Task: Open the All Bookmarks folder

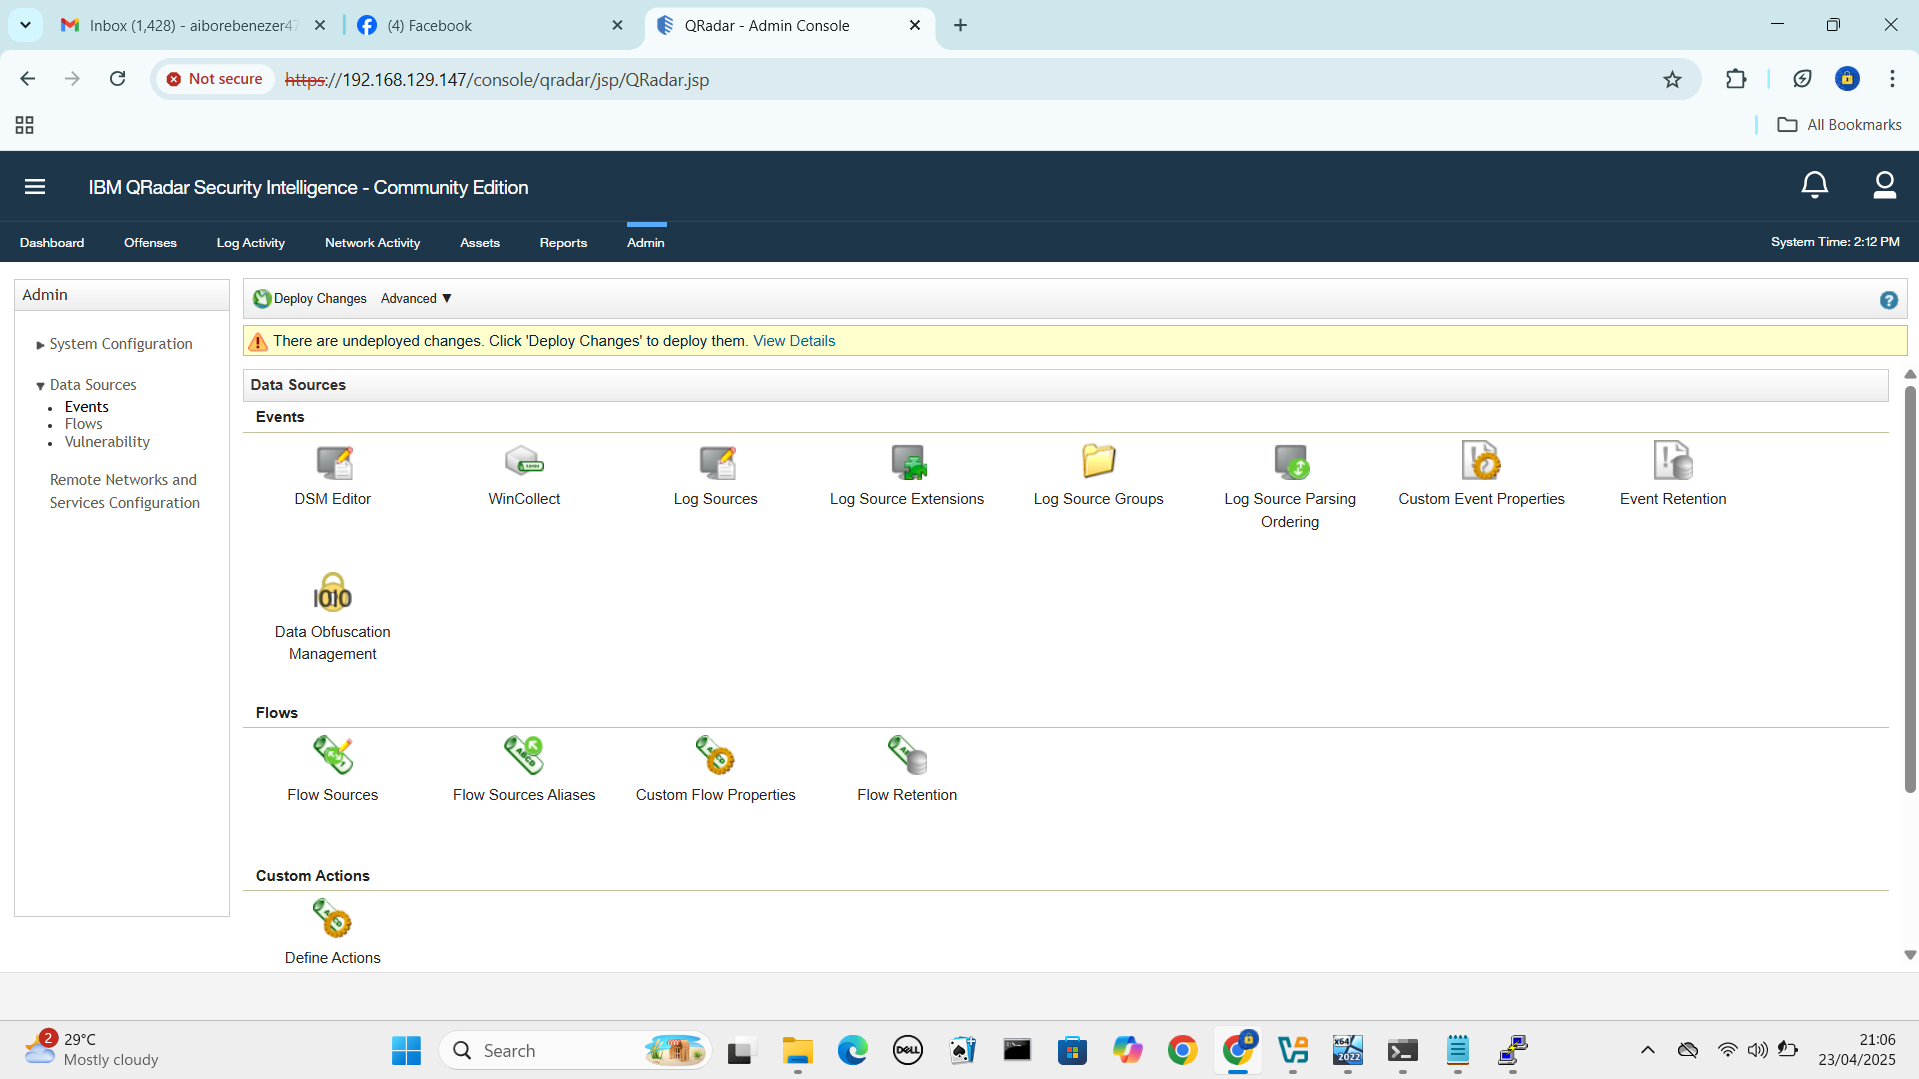Action: (1840, 125)
